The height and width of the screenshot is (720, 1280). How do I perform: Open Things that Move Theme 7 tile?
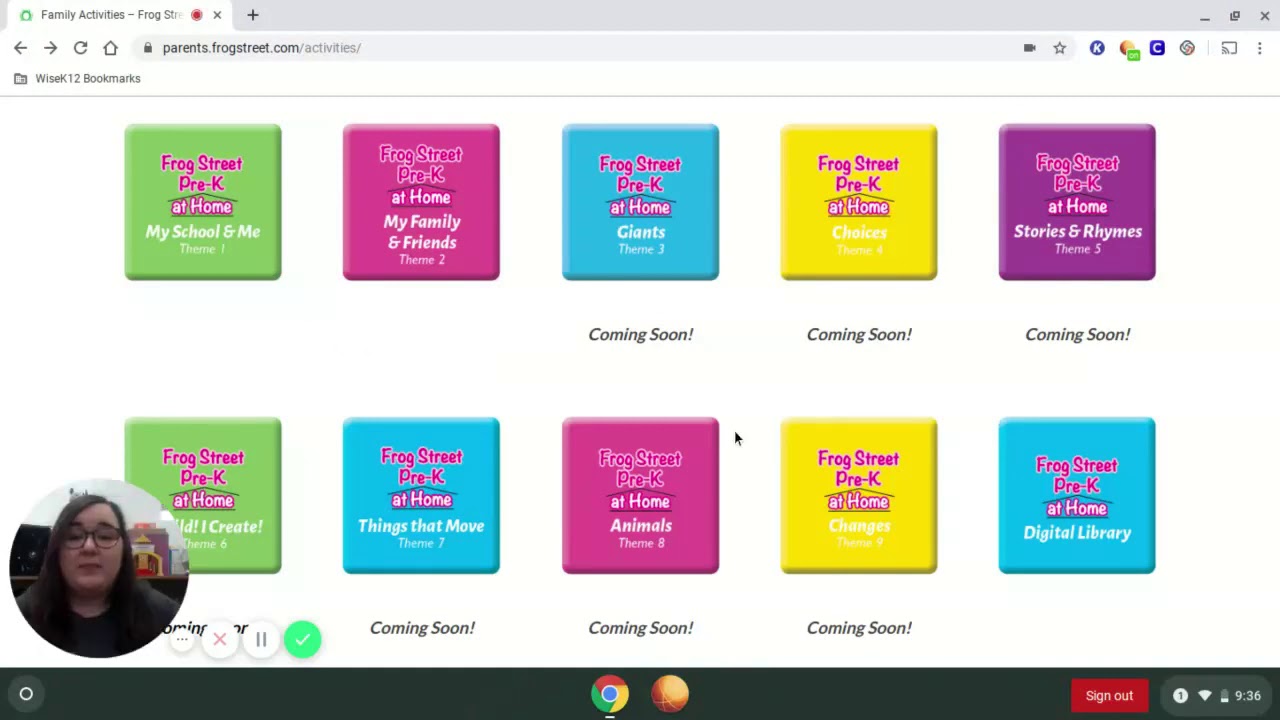point(421,496)
